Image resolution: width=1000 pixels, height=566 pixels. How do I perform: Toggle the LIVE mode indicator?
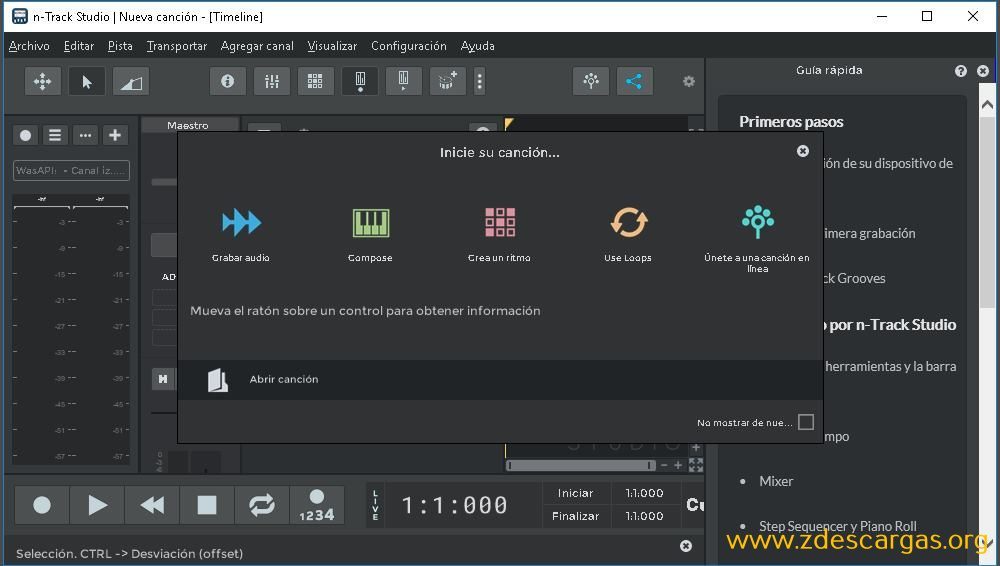tap(375, 505)
